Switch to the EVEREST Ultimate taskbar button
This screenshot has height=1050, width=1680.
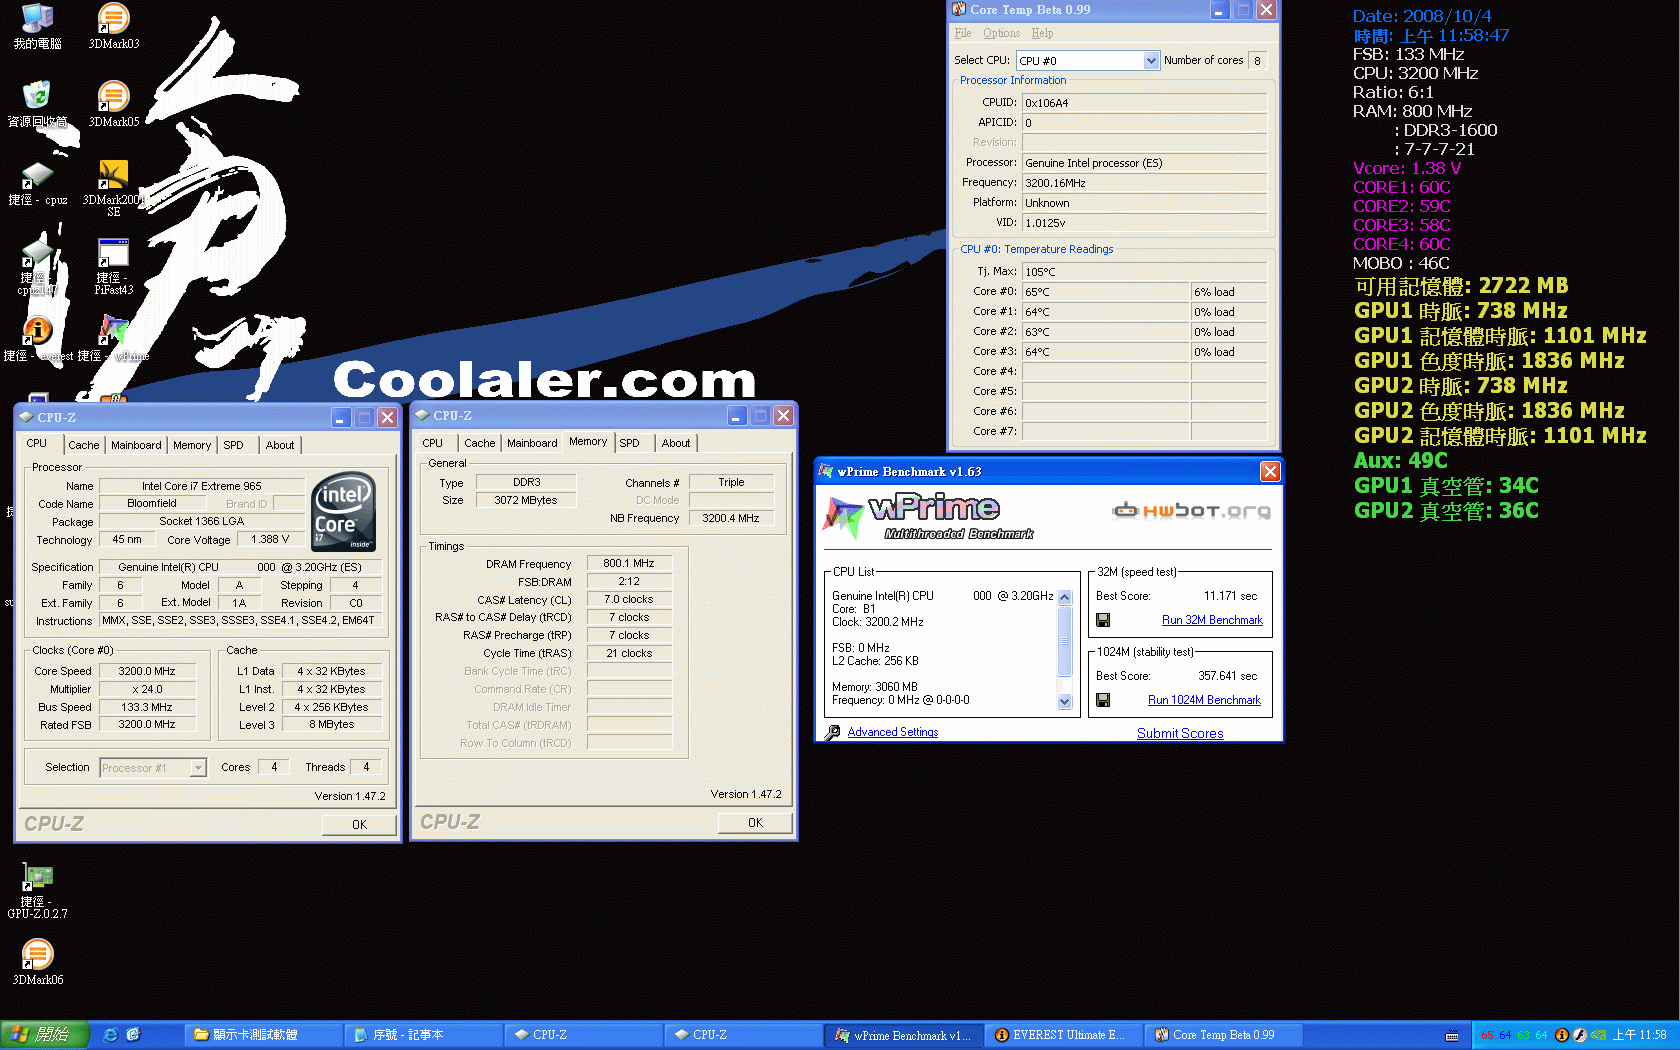(1062, 1035)
